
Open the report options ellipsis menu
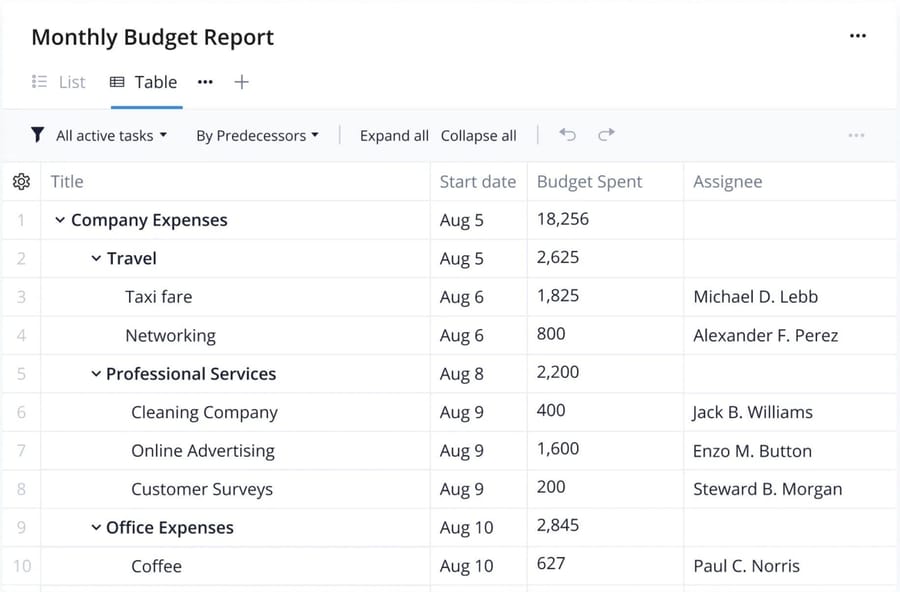pos(858,35)
